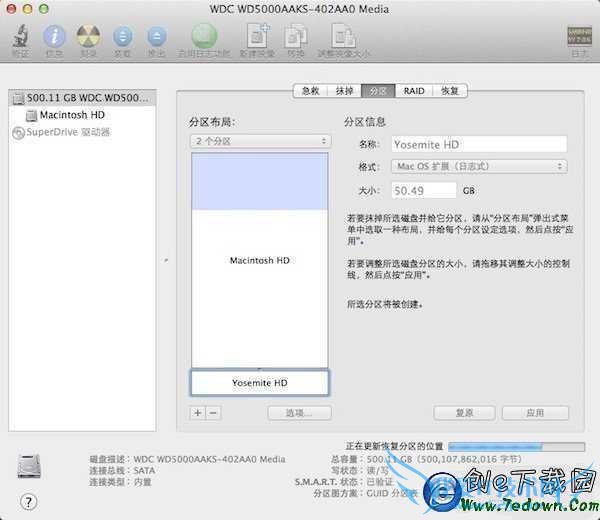
Task: Click the hard disk icon in info footer
Action: tap(29, 466)
